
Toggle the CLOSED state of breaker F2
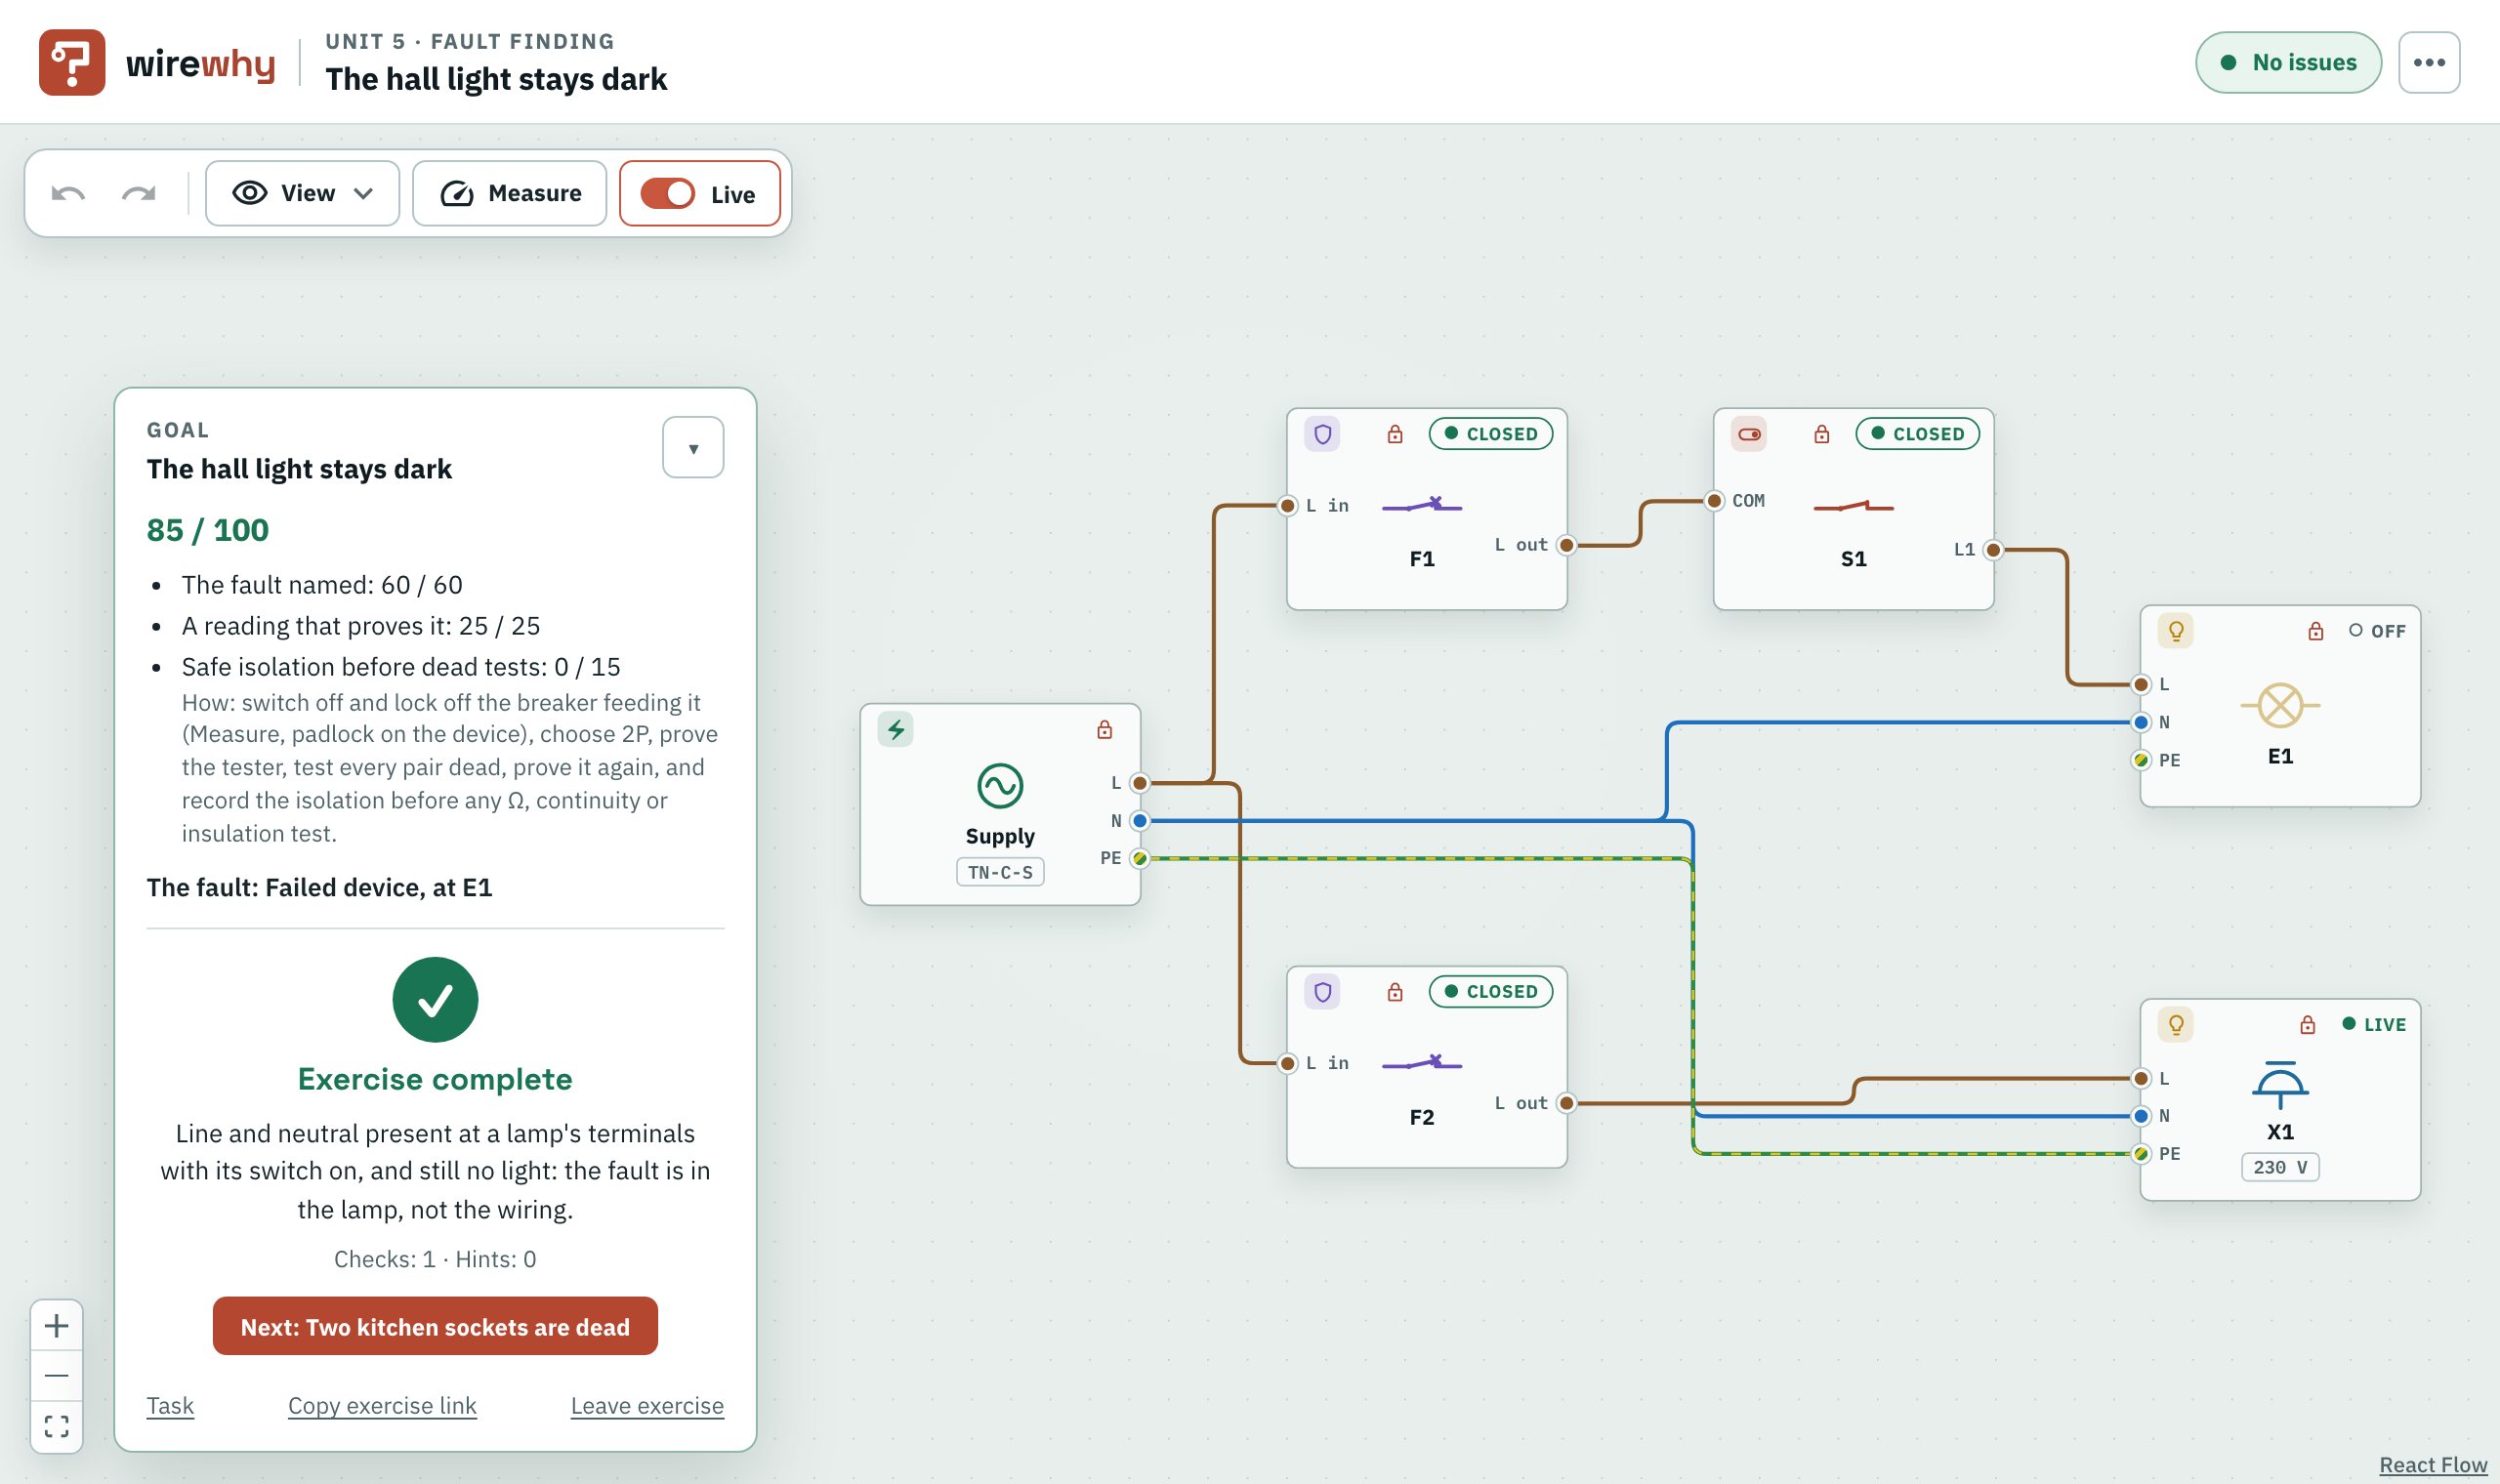(1491, 992)
